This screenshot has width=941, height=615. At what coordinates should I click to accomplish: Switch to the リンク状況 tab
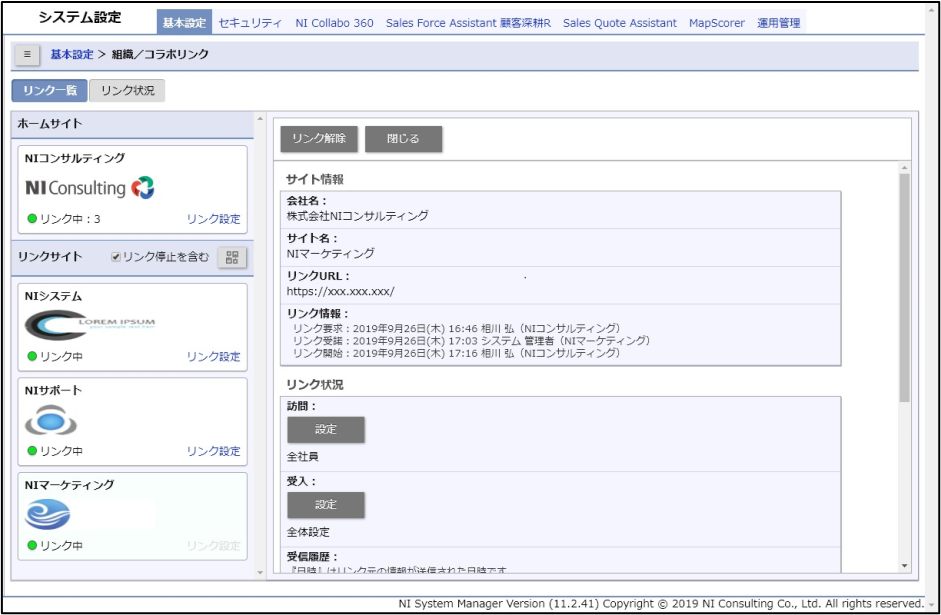point(127,91)
